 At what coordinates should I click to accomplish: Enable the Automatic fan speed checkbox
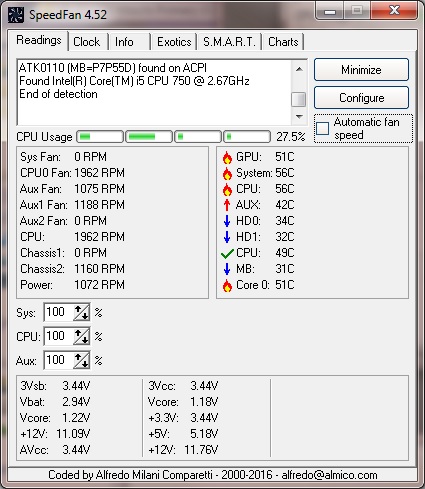click(322, 128)
